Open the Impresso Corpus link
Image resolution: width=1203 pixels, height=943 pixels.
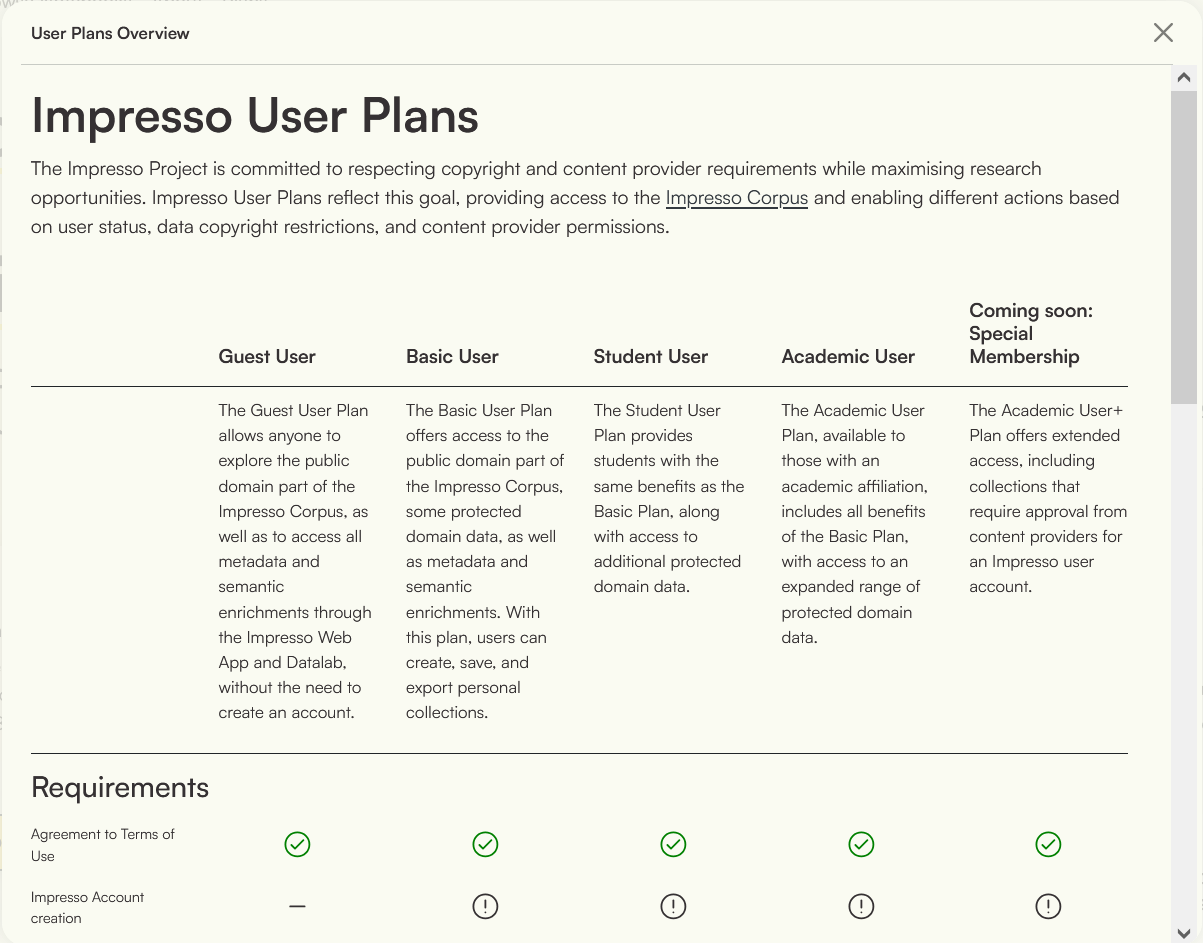(736, 197)
